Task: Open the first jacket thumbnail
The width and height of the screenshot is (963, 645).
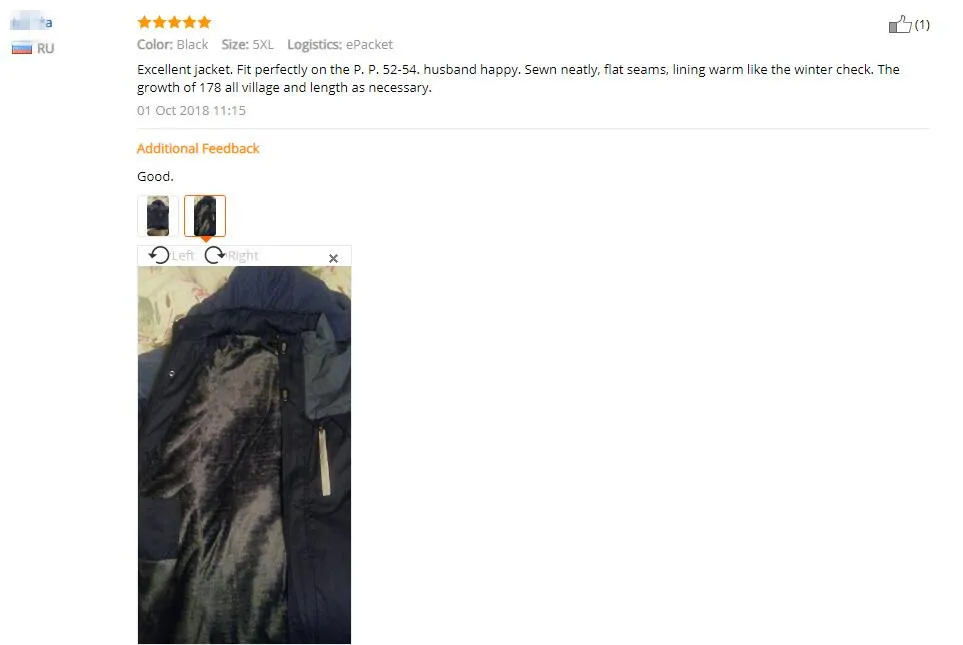Action: (158, 216)
